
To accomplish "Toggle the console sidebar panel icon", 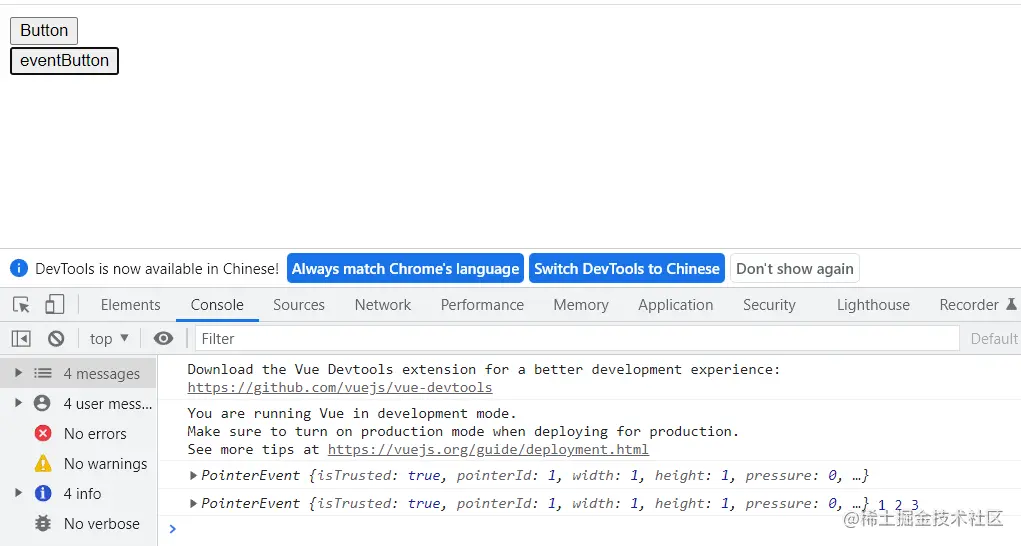I will pos(21,338).
